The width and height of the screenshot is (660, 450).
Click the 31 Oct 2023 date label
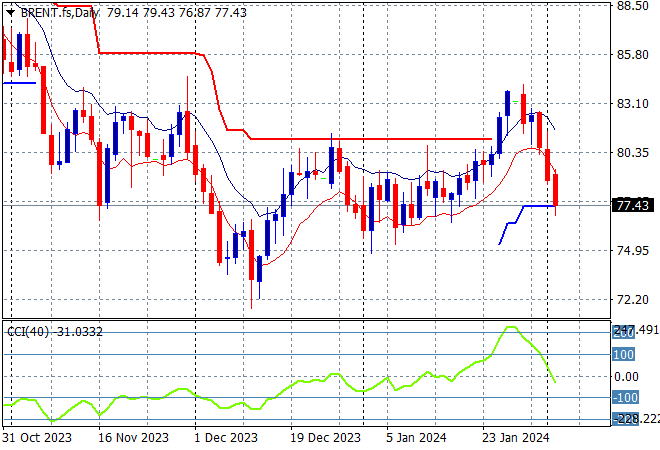37,438
